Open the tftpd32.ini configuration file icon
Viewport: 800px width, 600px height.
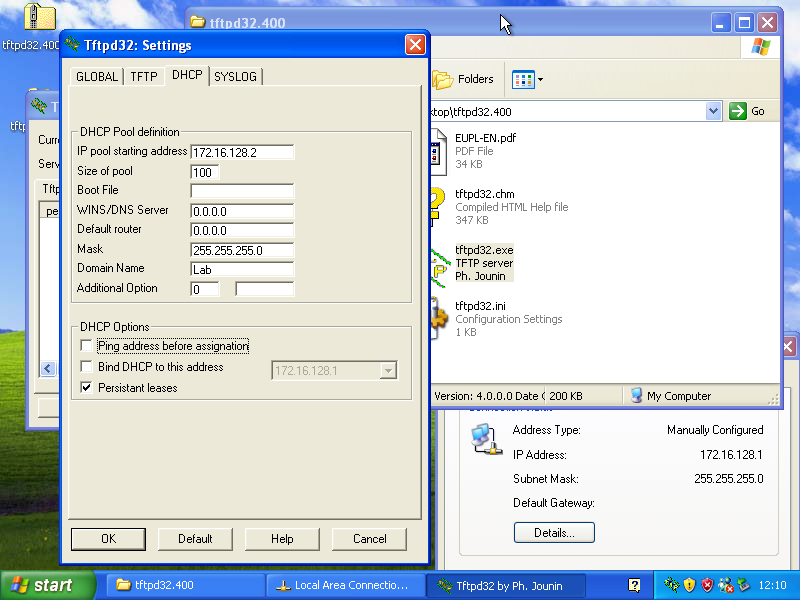(438, 318)
